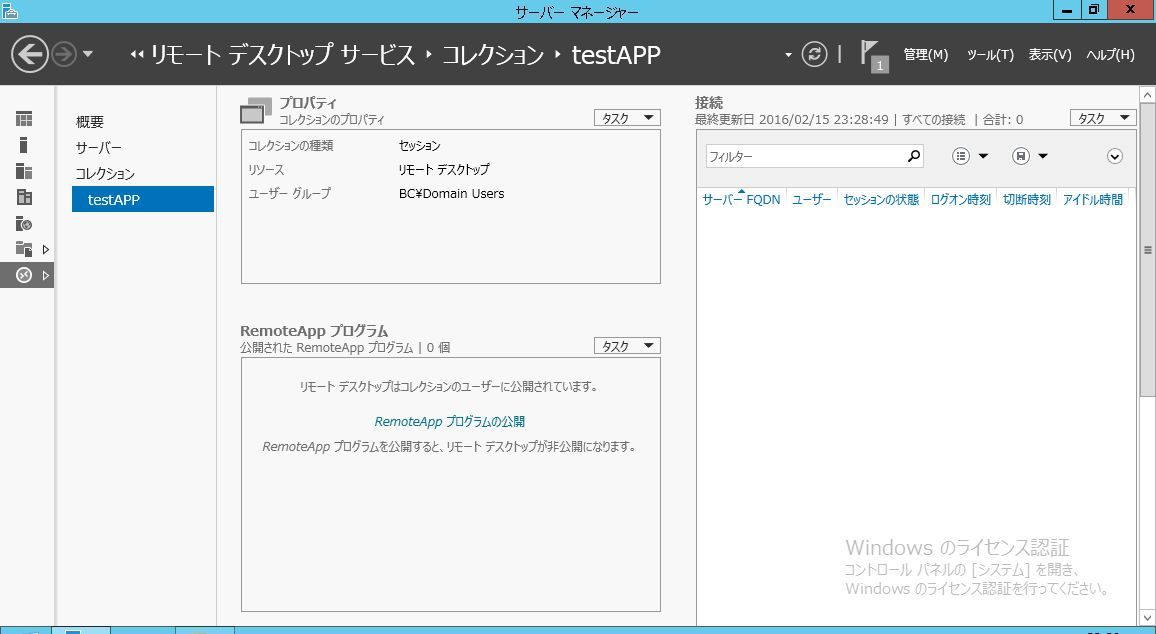Sort by 切断時刻 column
This screenshot has width=1156, height=634.
(x=1027, y=199)
